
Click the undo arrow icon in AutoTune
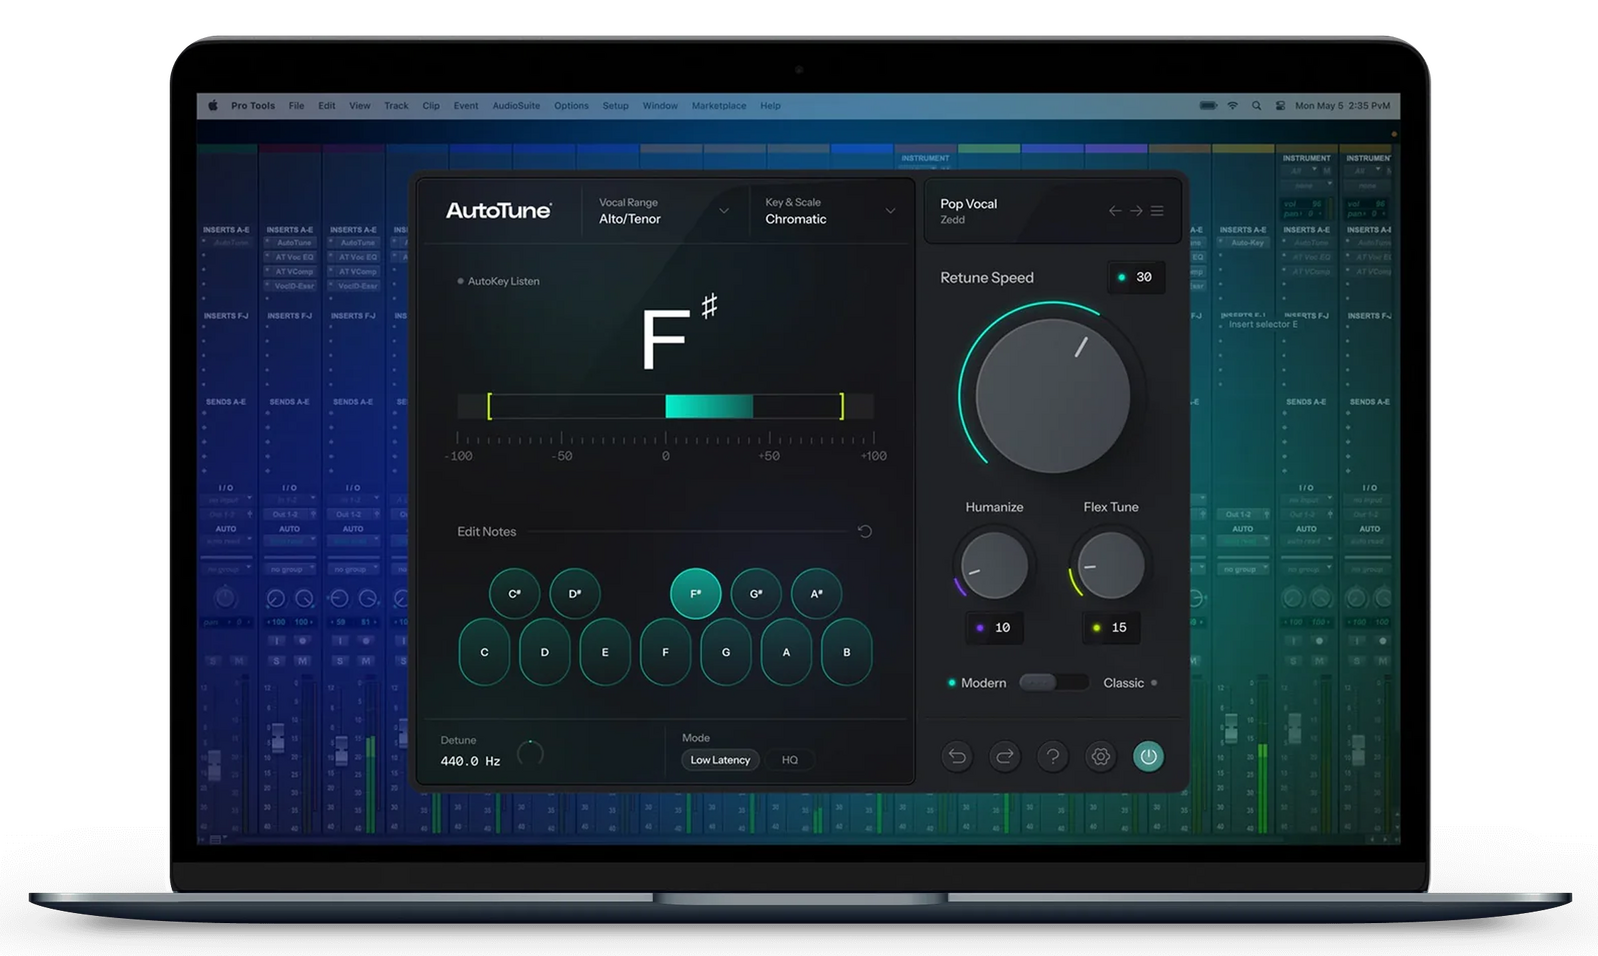957,757
